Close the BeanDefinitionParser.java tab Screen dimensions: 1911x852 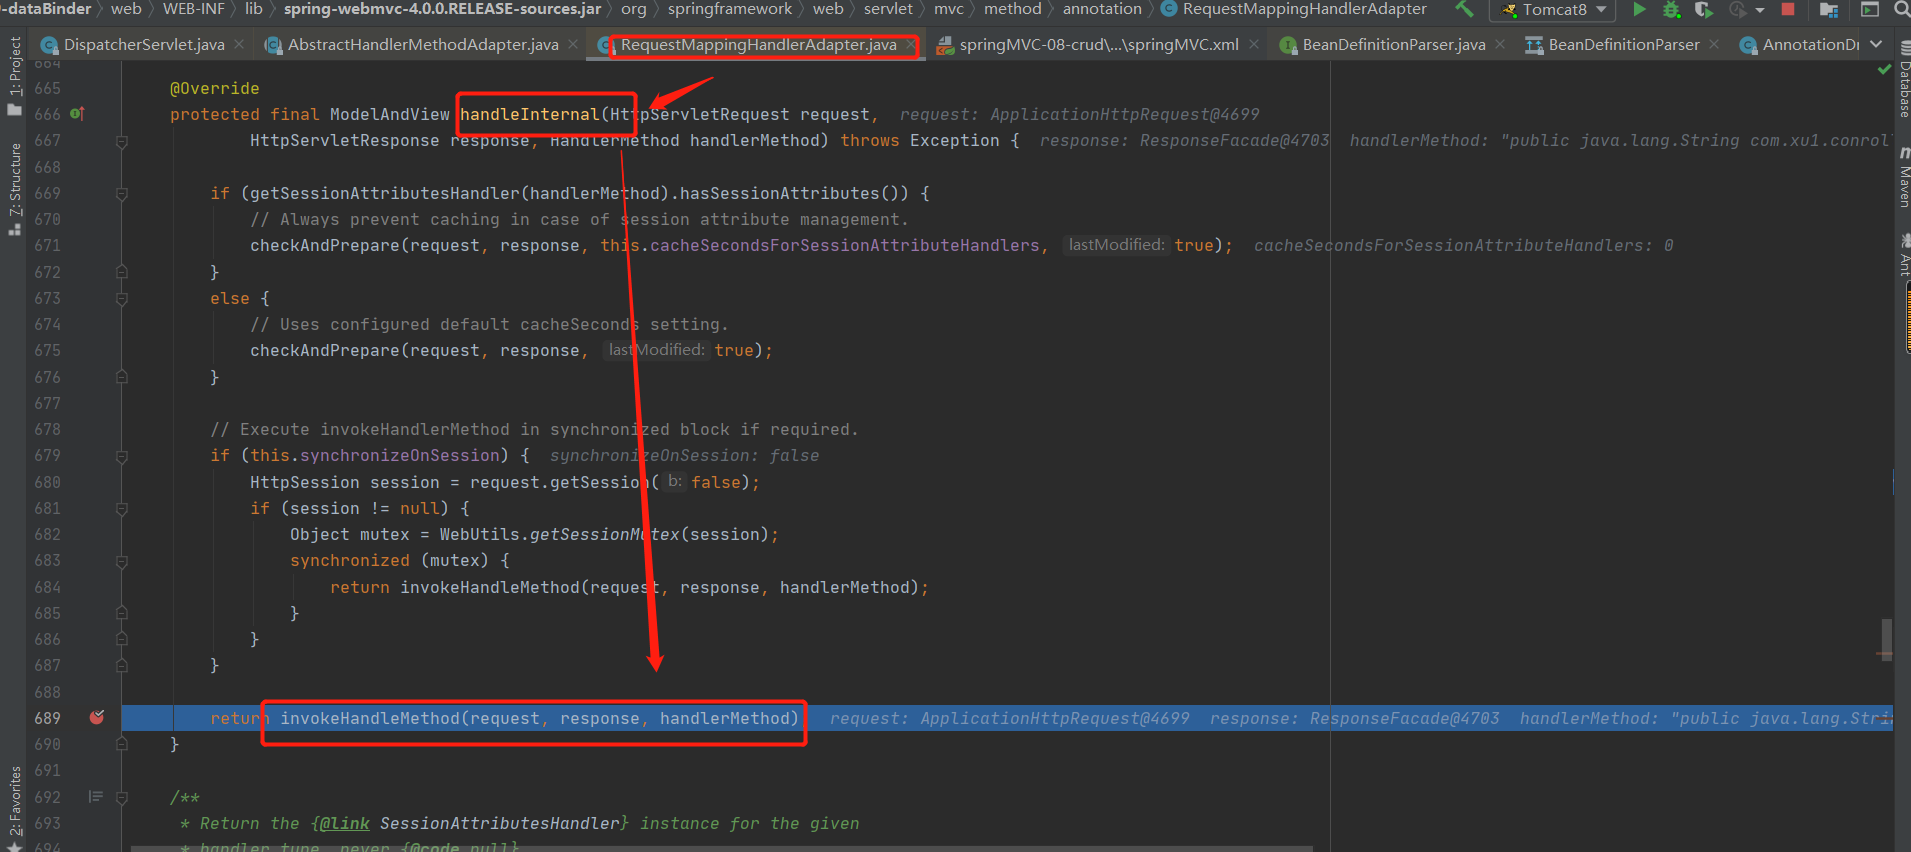(1500, 45)
